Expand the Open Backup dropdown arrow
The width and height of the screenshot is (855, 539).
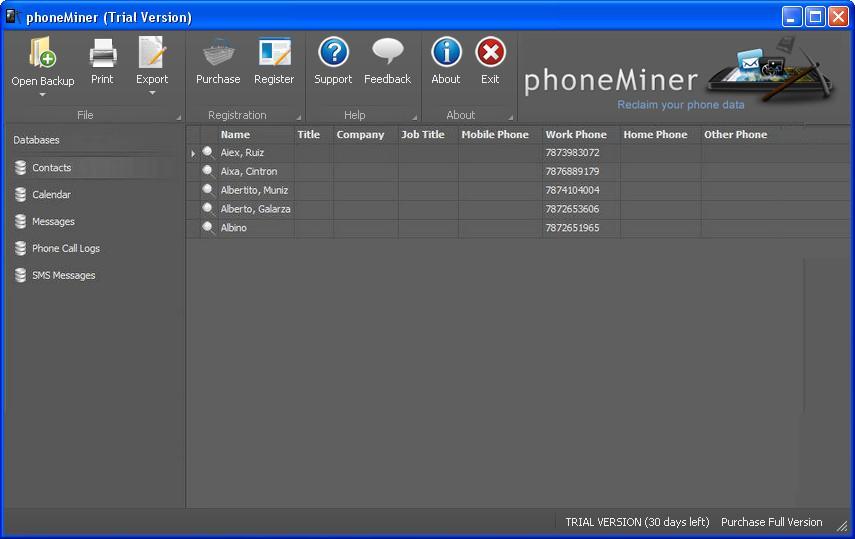coord(43,95)
